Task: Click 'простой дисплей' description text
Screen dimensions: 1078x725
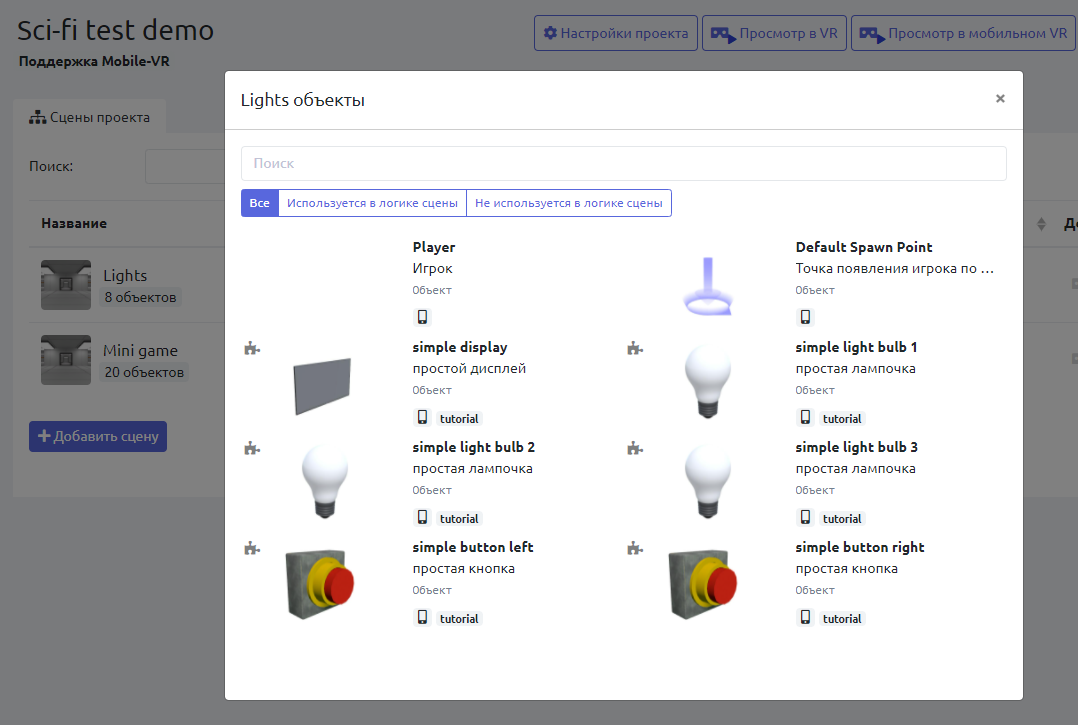Action: [x=469, y=368]
